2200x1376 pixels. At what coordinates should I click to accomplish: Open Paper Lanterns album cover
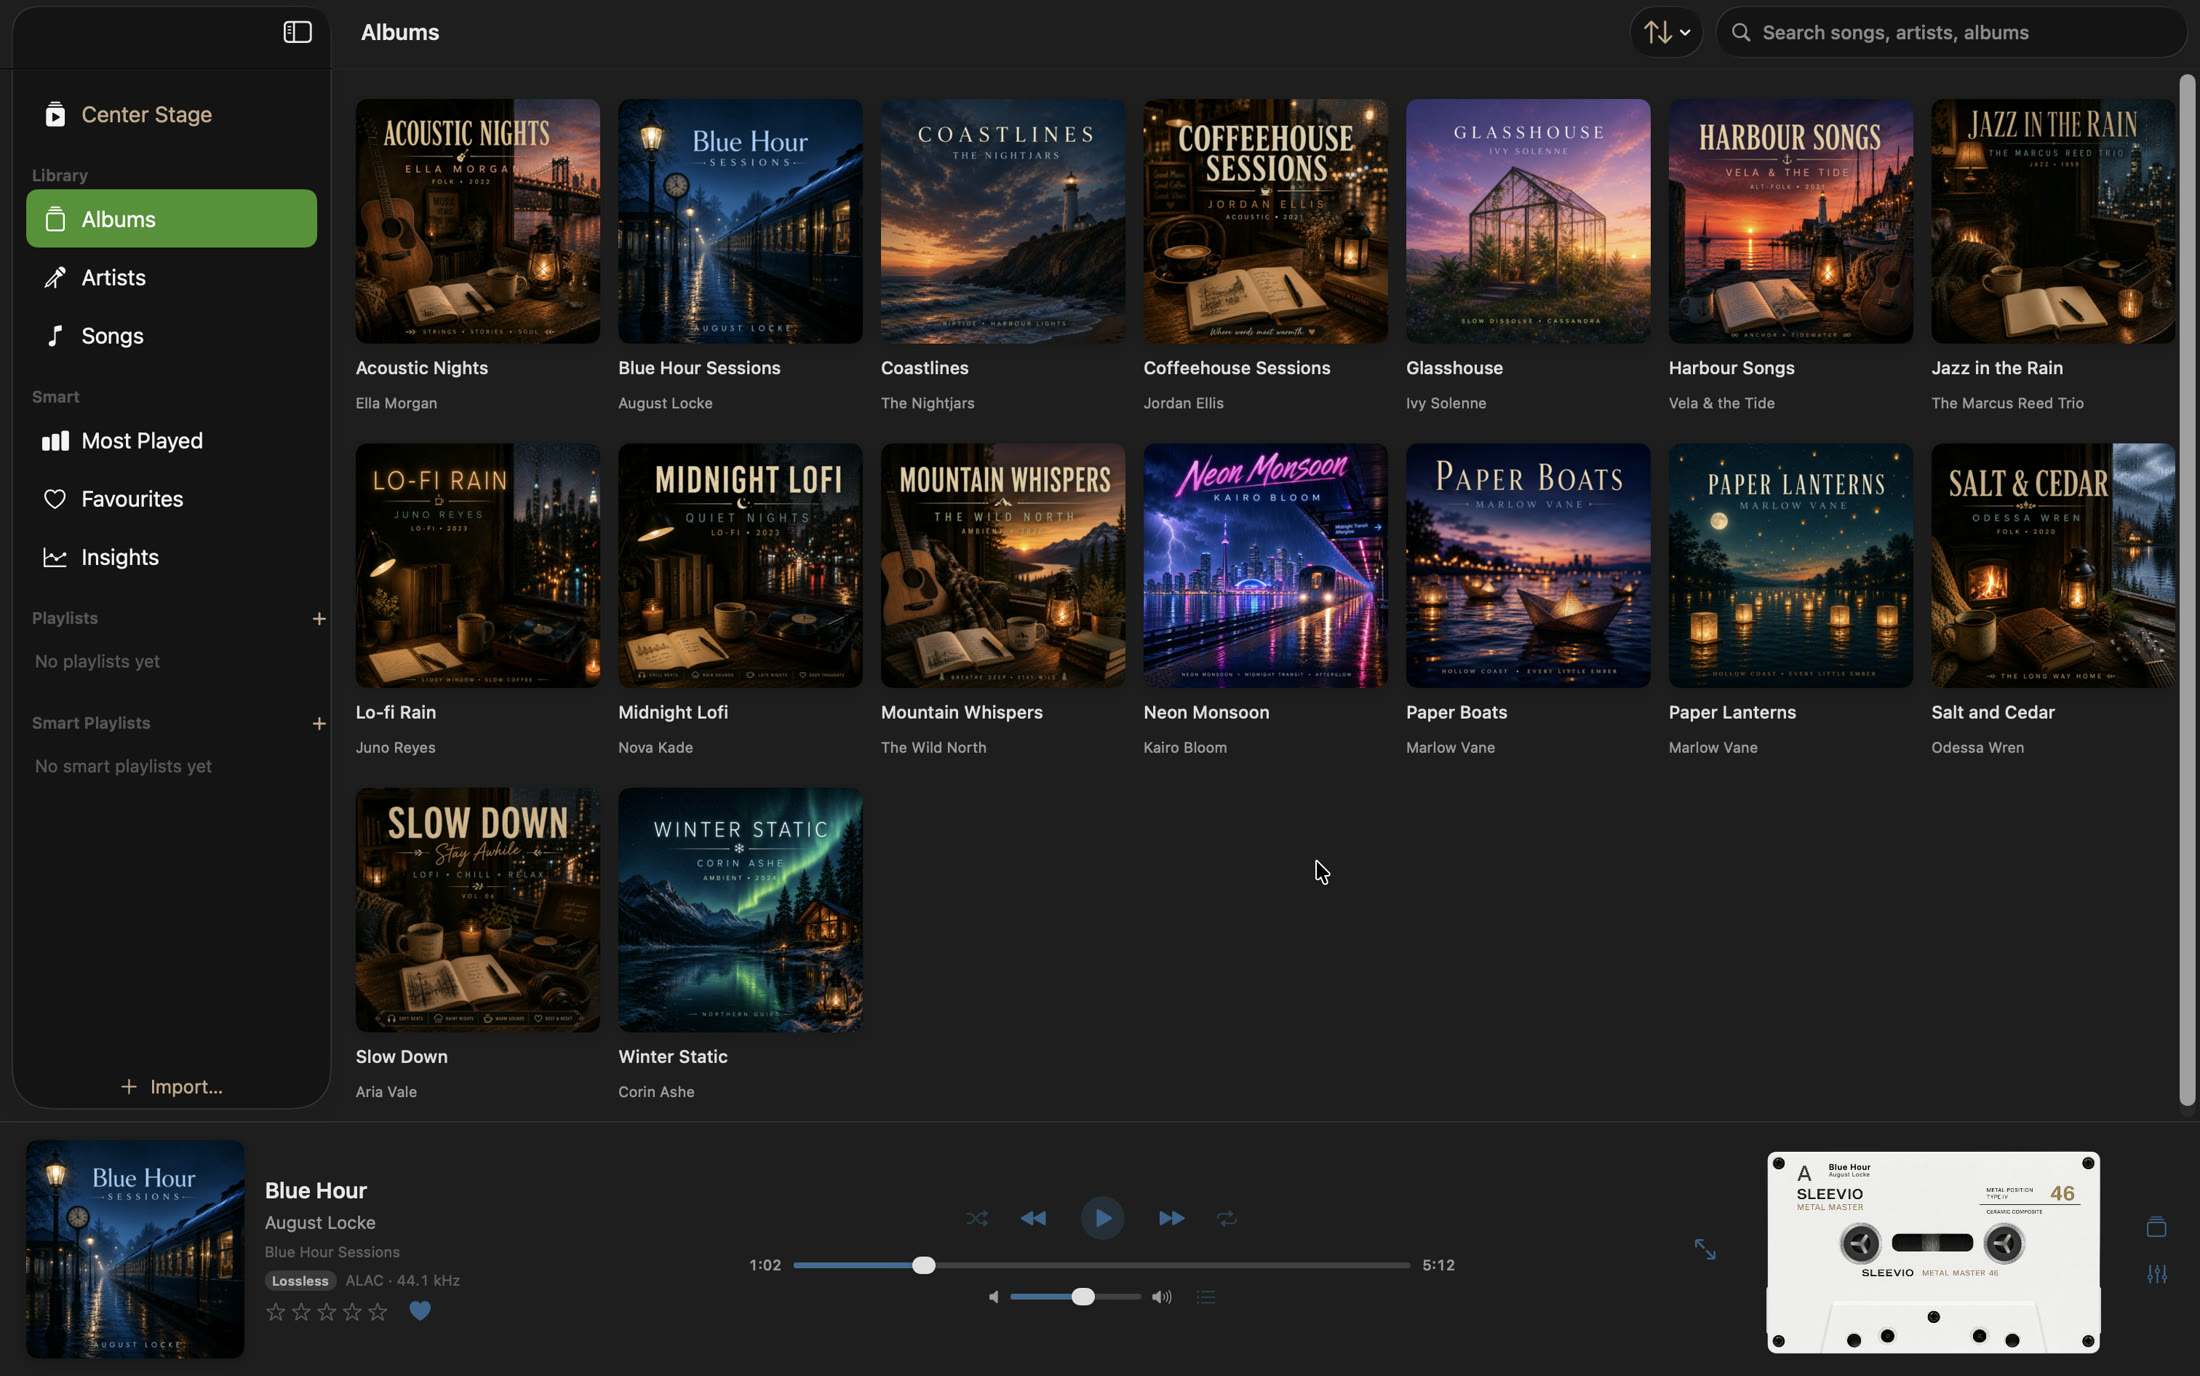coord(1791,565)
